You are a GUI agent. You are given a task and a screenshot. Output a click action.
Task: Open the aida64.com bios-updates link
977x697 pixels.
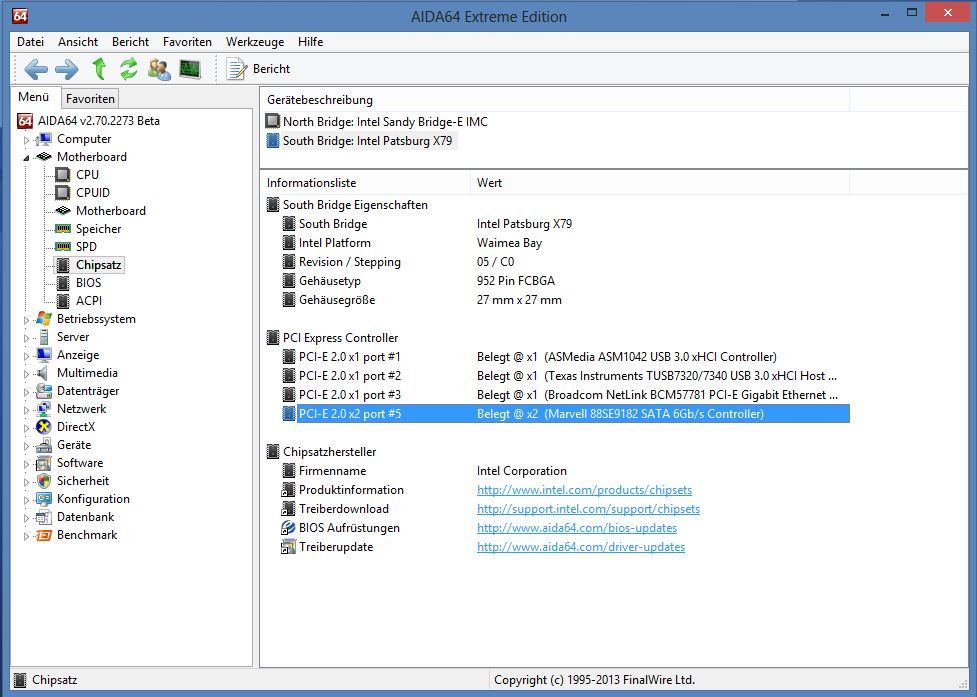pyautogui.click(x=577, y=528)
